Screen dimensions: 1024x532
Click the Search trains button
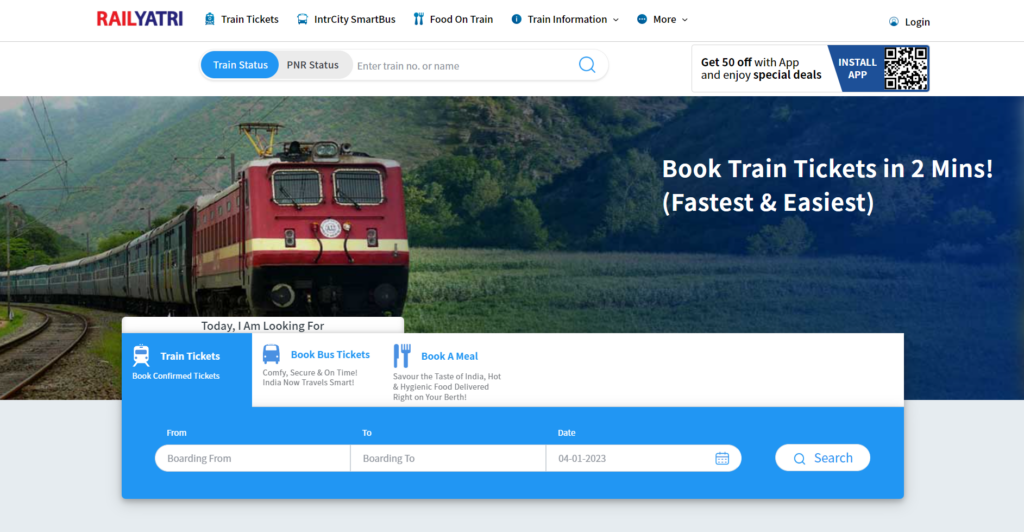tap(822, 458)
